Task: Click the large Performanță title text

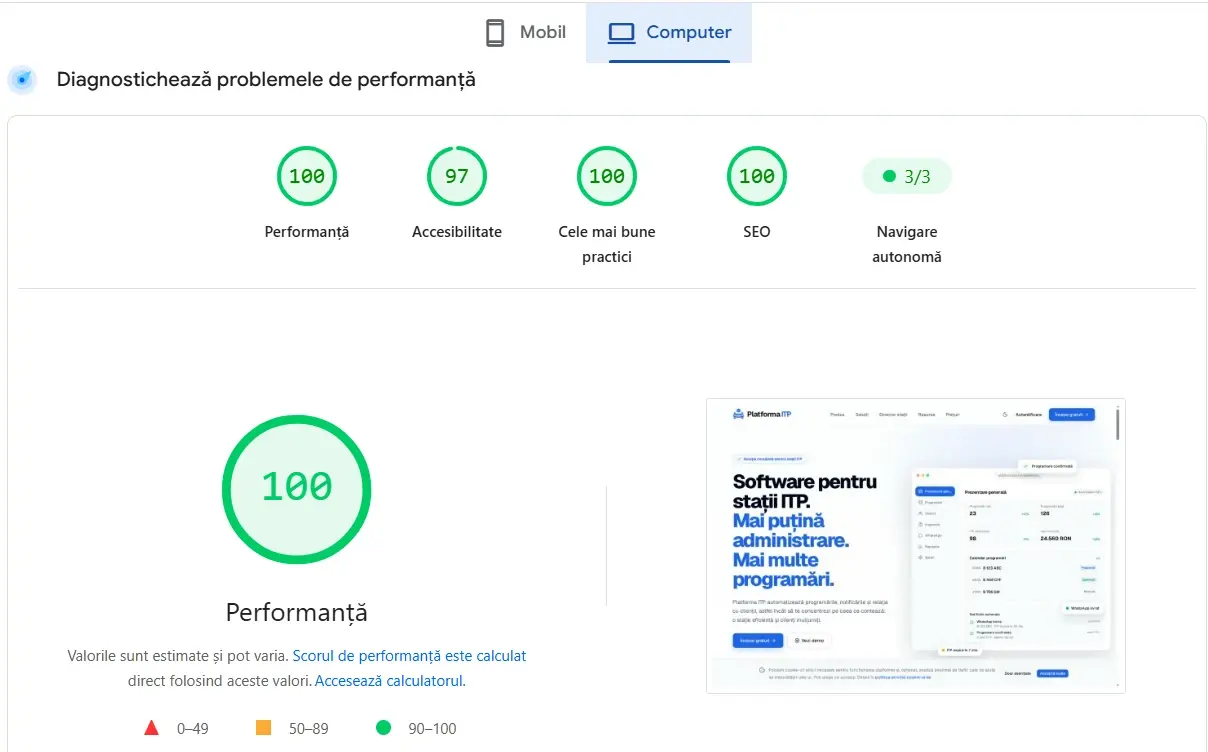Action: [297, 612]
